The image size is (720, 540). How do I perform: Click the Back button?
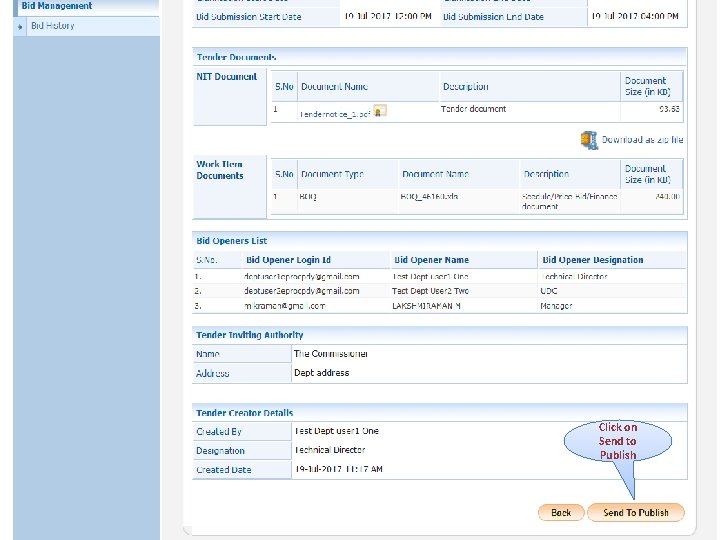(x=561, y=512)
